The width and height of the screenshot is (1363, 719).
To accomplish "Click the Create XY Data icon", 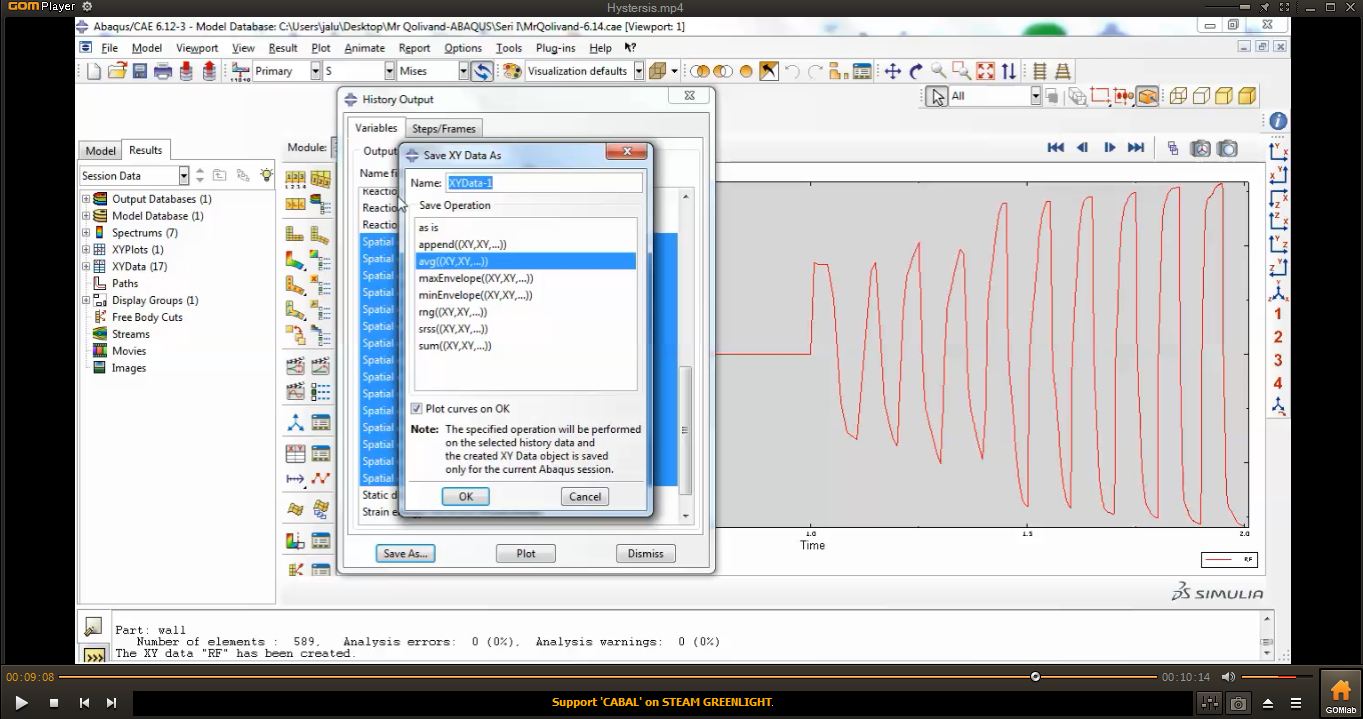I will (296, 454).
